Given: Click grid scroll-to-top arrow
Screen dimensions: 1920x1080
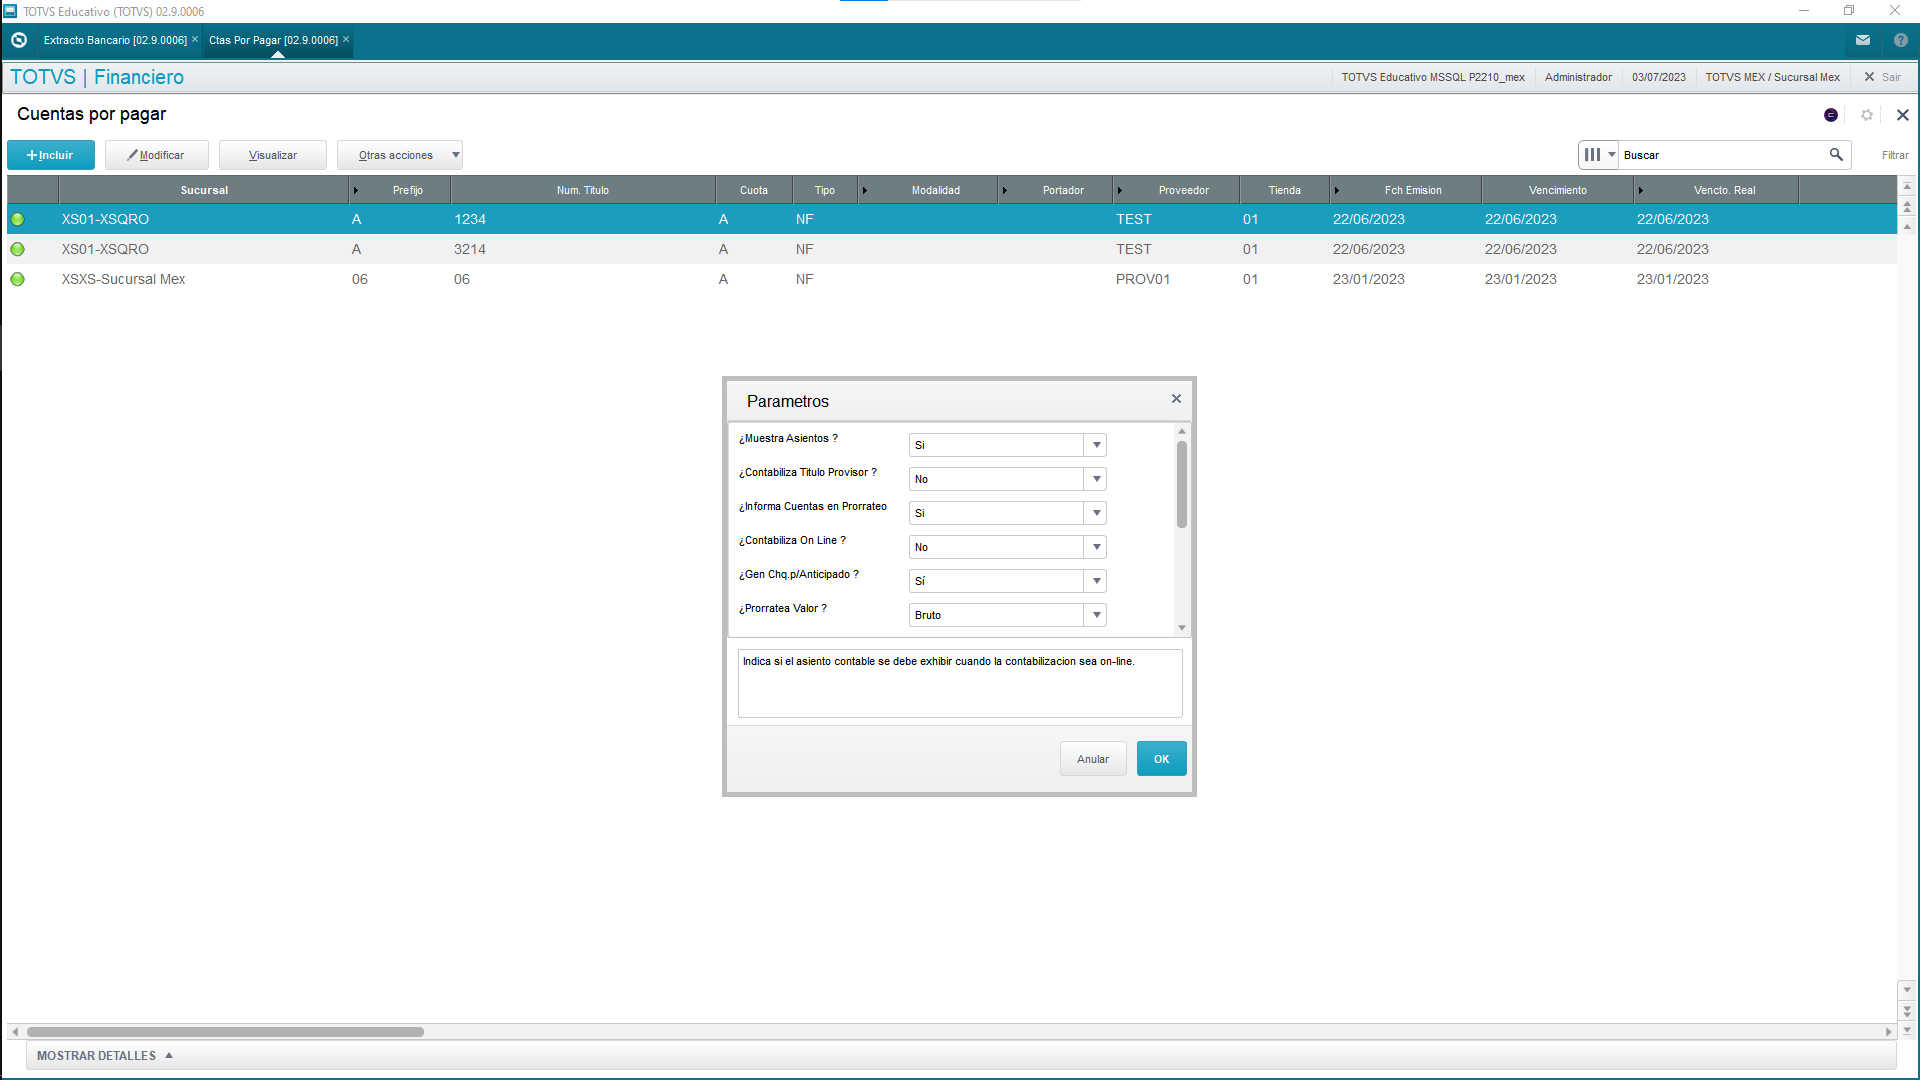Looking at the screenshot, I should coord(1907,186).
